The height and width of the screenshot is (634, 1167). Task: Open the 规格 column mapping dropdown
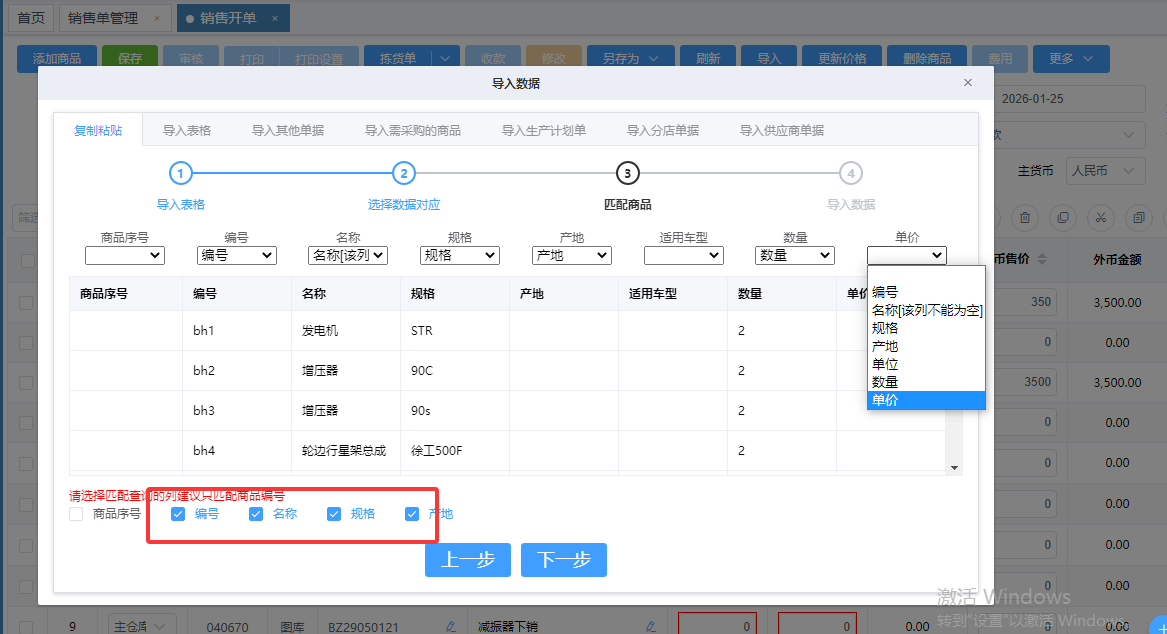459,255
